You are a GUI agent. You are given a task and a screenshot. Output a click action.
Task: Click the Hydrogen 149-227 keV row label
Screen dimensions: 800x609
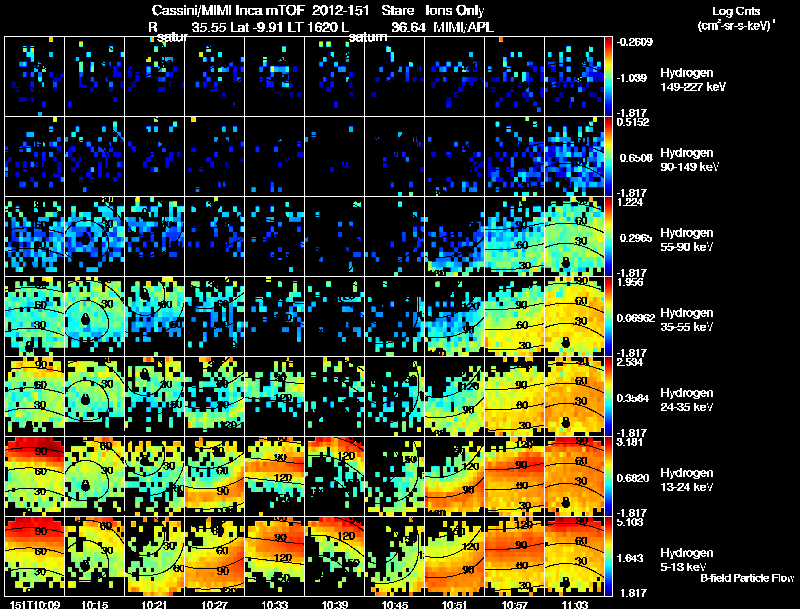coord(693,80)
